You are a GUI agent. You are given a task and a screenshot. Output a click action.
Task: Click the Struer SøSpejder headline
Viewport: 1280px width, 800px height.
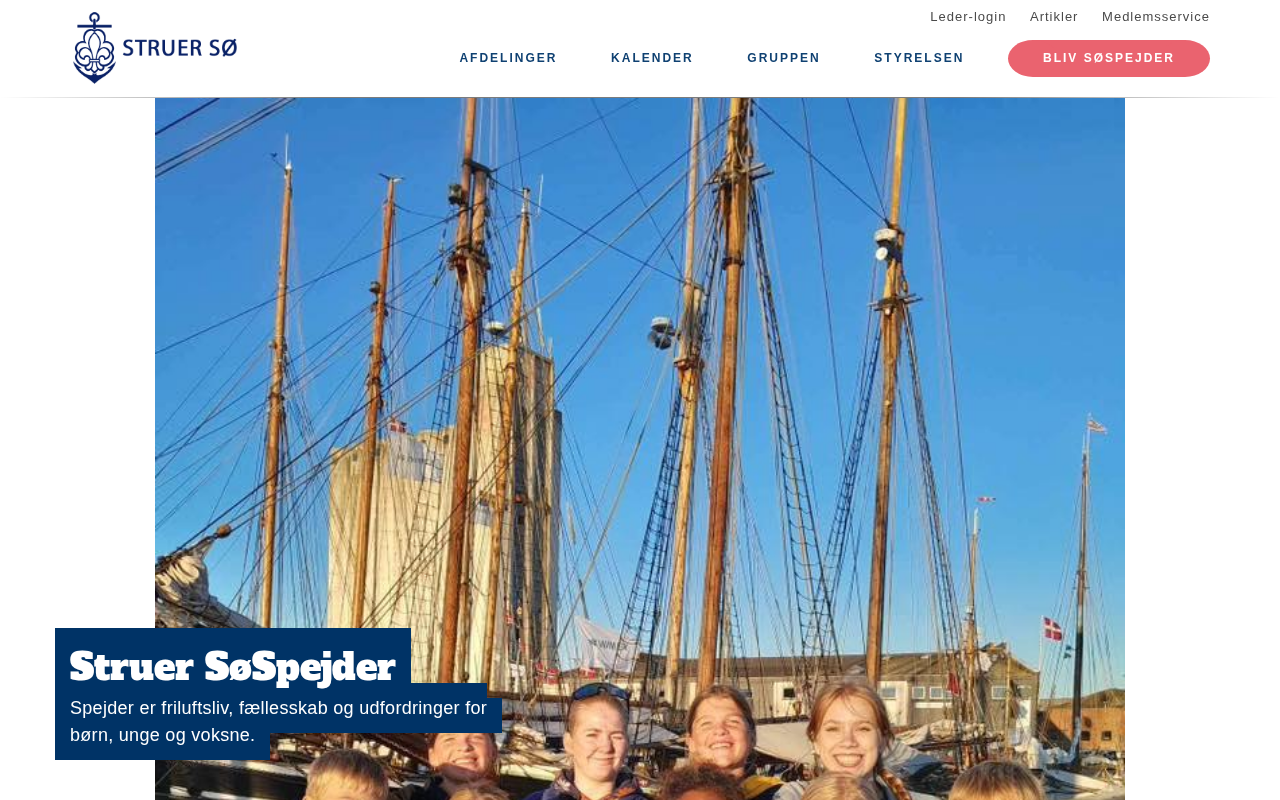point(233,666)
